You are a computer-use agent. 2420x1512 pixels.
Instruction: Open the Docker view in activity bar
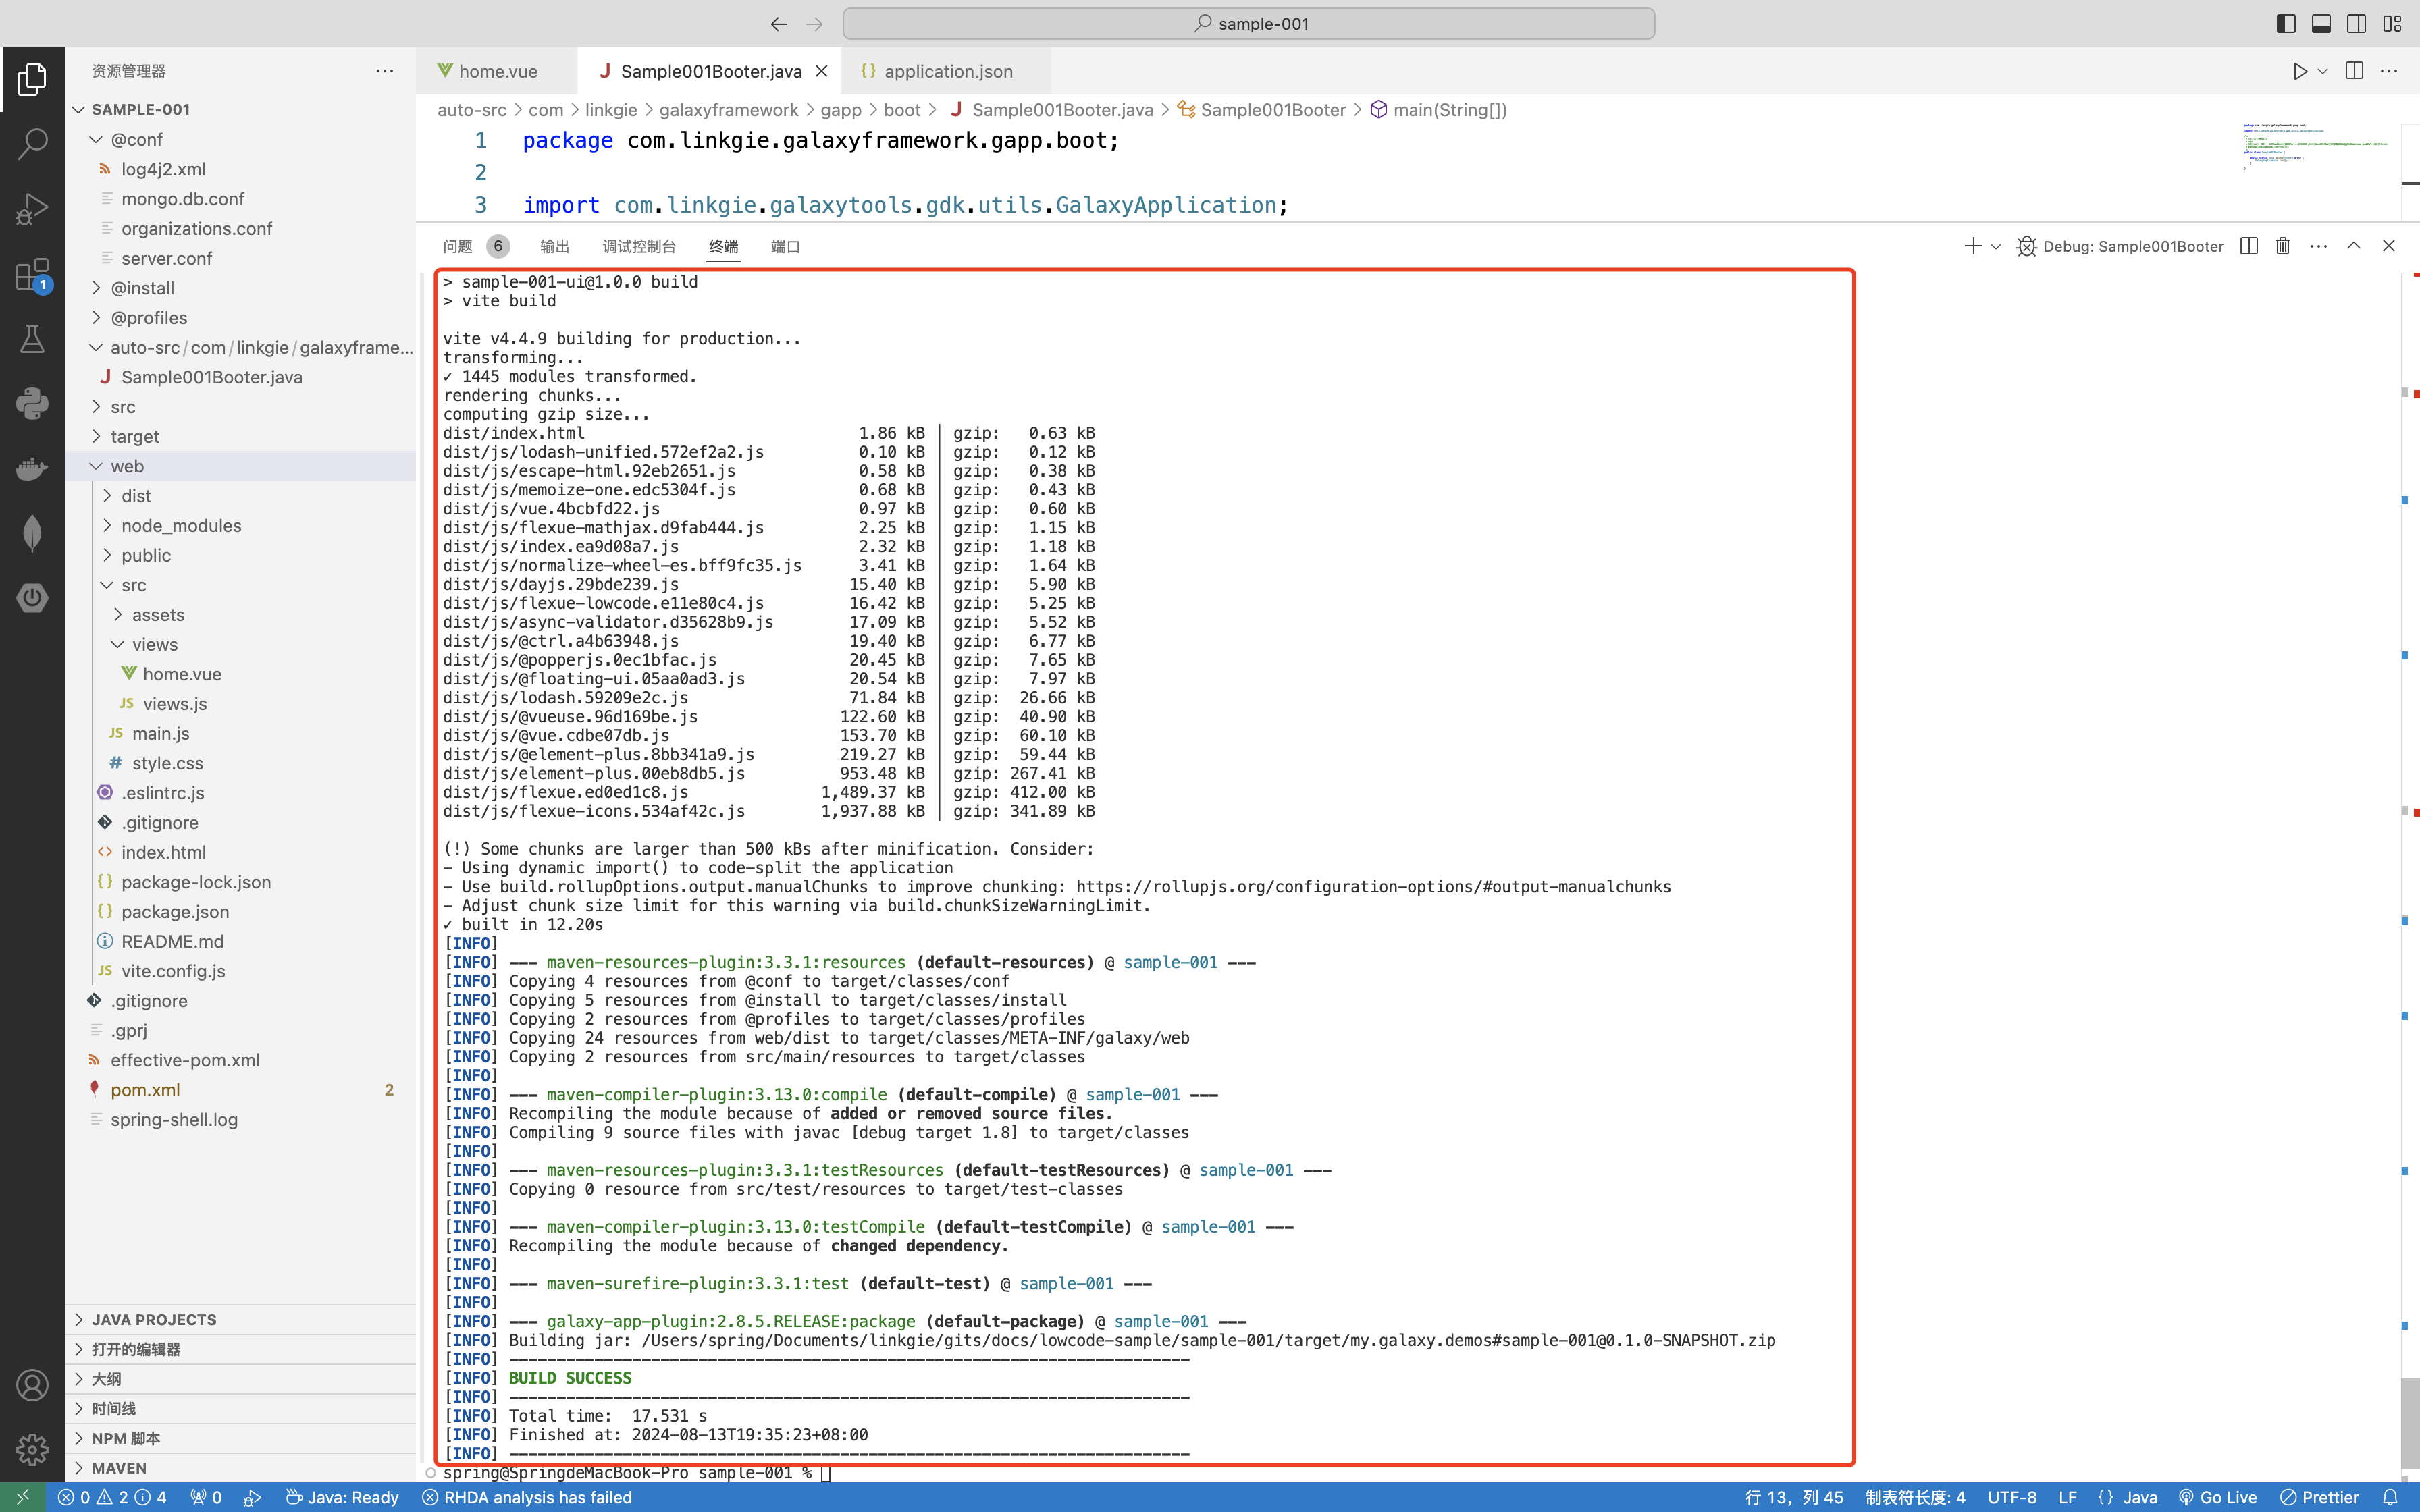[x=32, y=468]
